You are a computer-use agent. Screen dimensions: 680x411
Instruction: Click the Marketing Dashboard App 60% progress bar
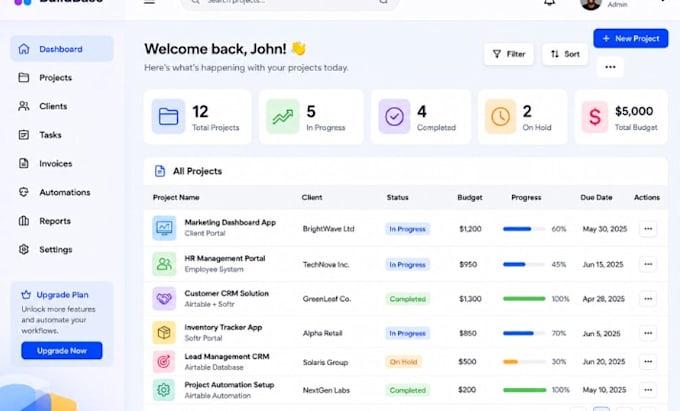(524, 229)
